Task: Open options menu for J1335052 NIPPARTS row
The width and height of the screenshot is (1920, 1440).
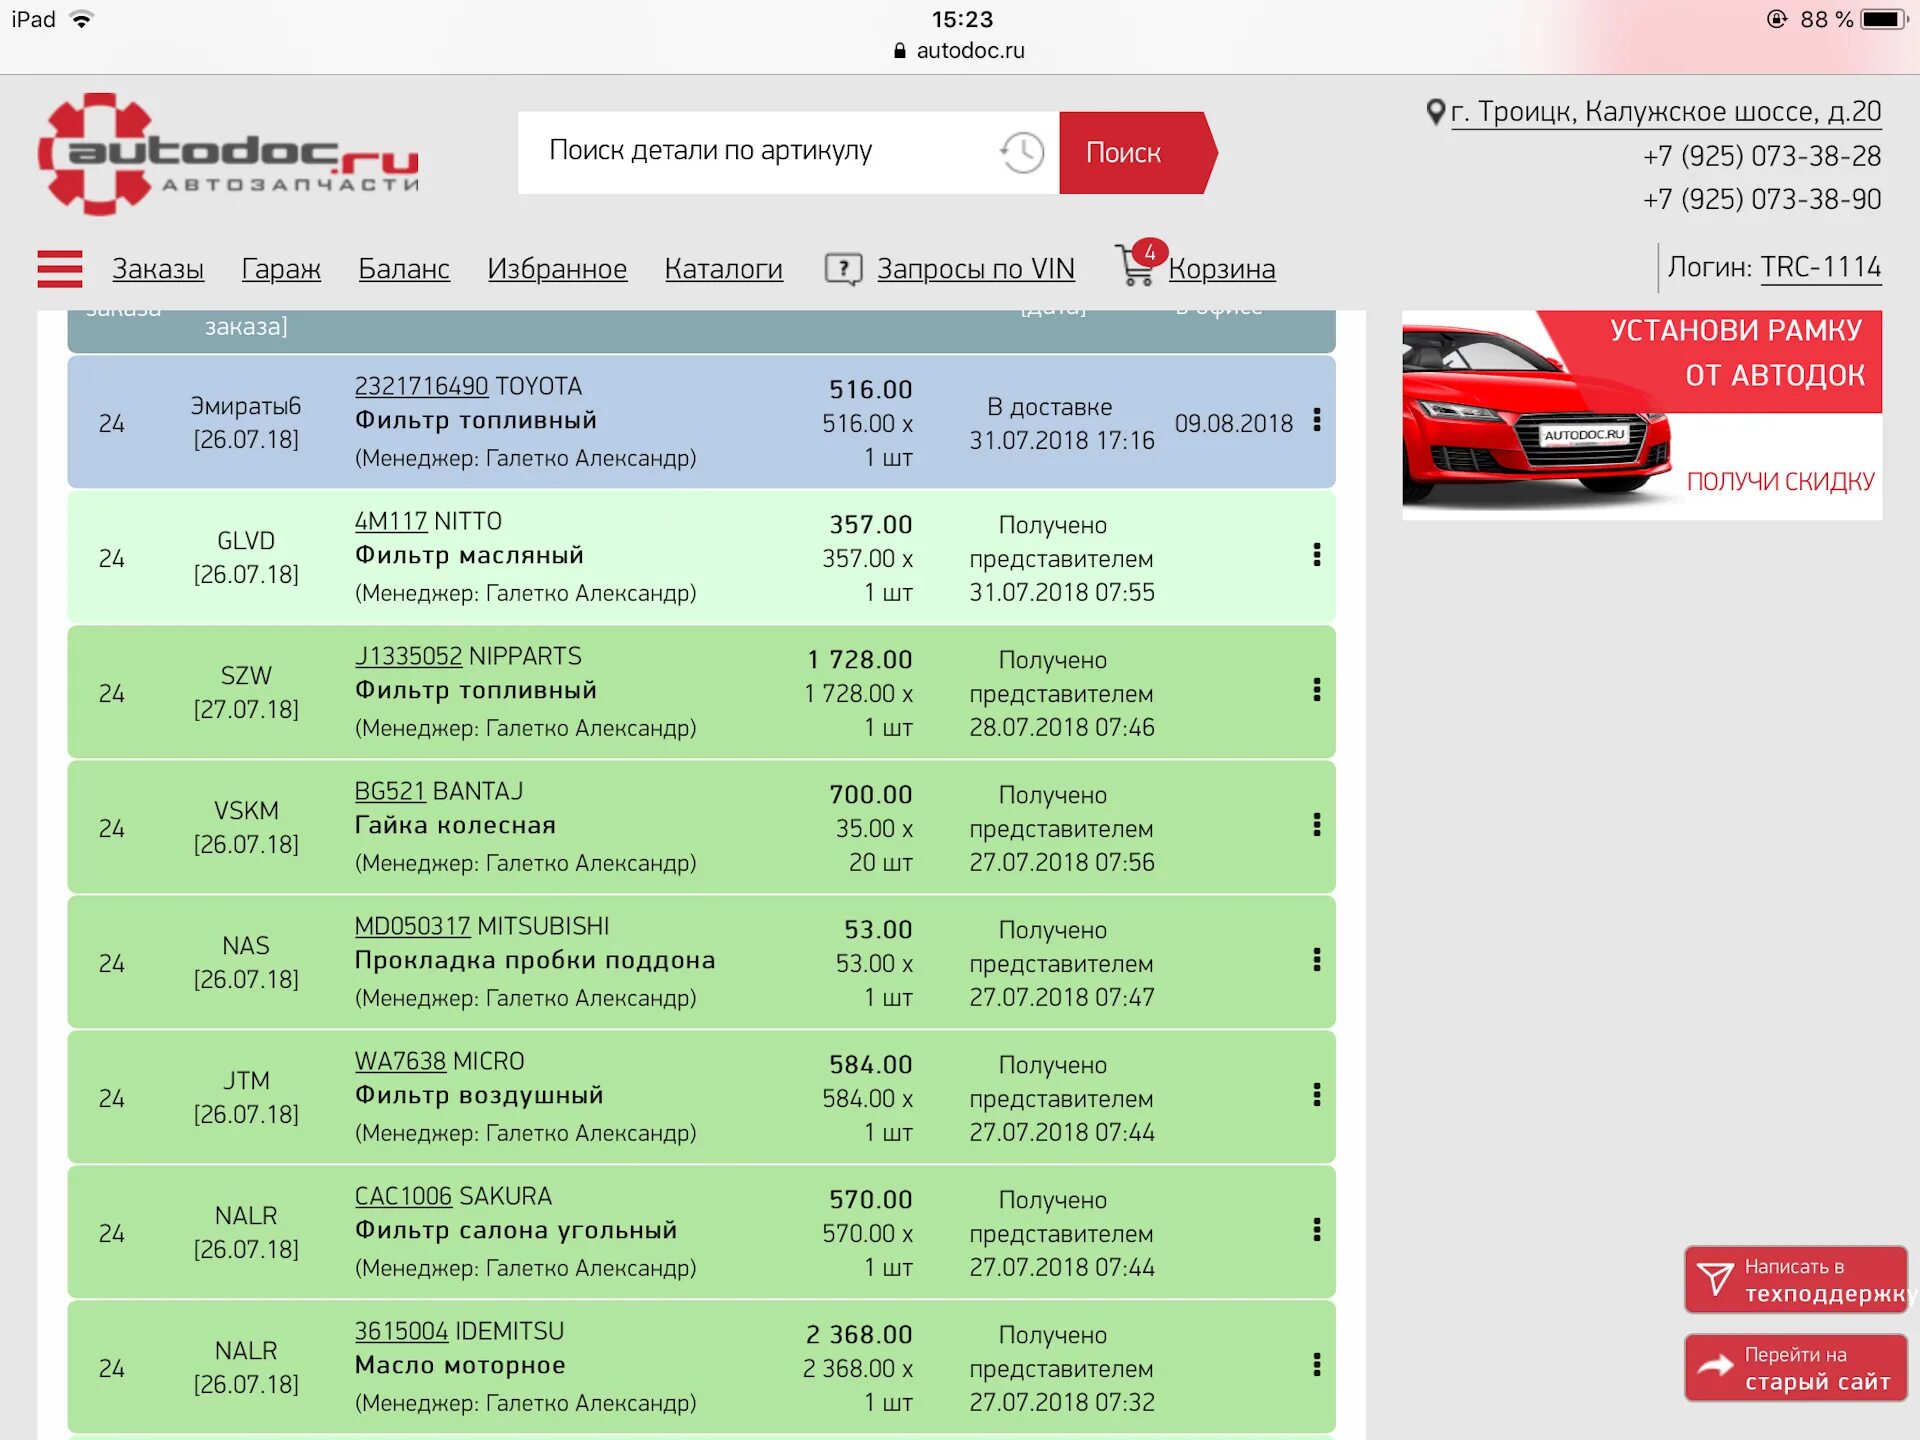Action: coord(1316,690)
